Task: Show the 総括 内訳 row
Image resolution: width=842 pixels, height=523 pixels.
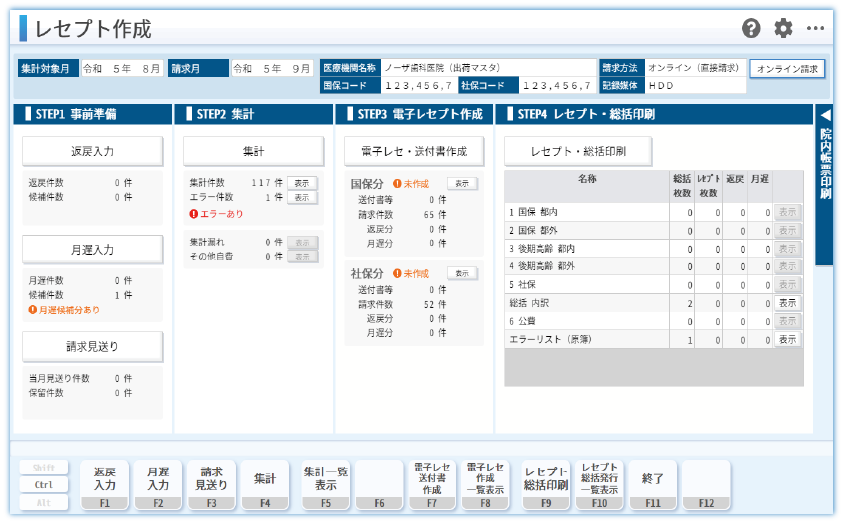Action: coord(788,303)
